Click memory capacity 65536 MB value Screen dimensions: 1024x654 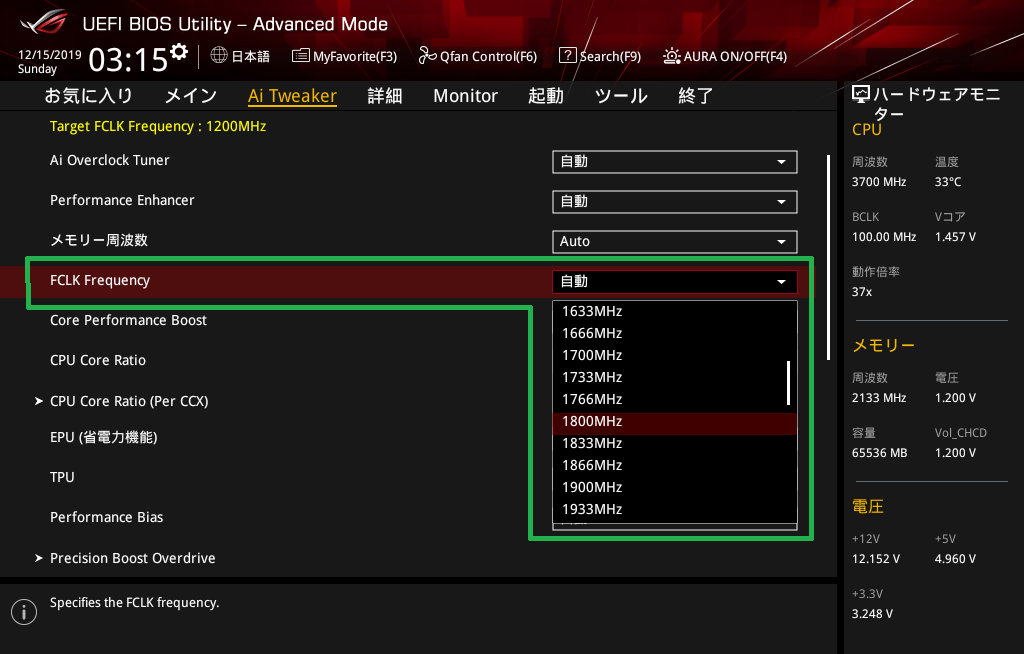pos(879,453)
